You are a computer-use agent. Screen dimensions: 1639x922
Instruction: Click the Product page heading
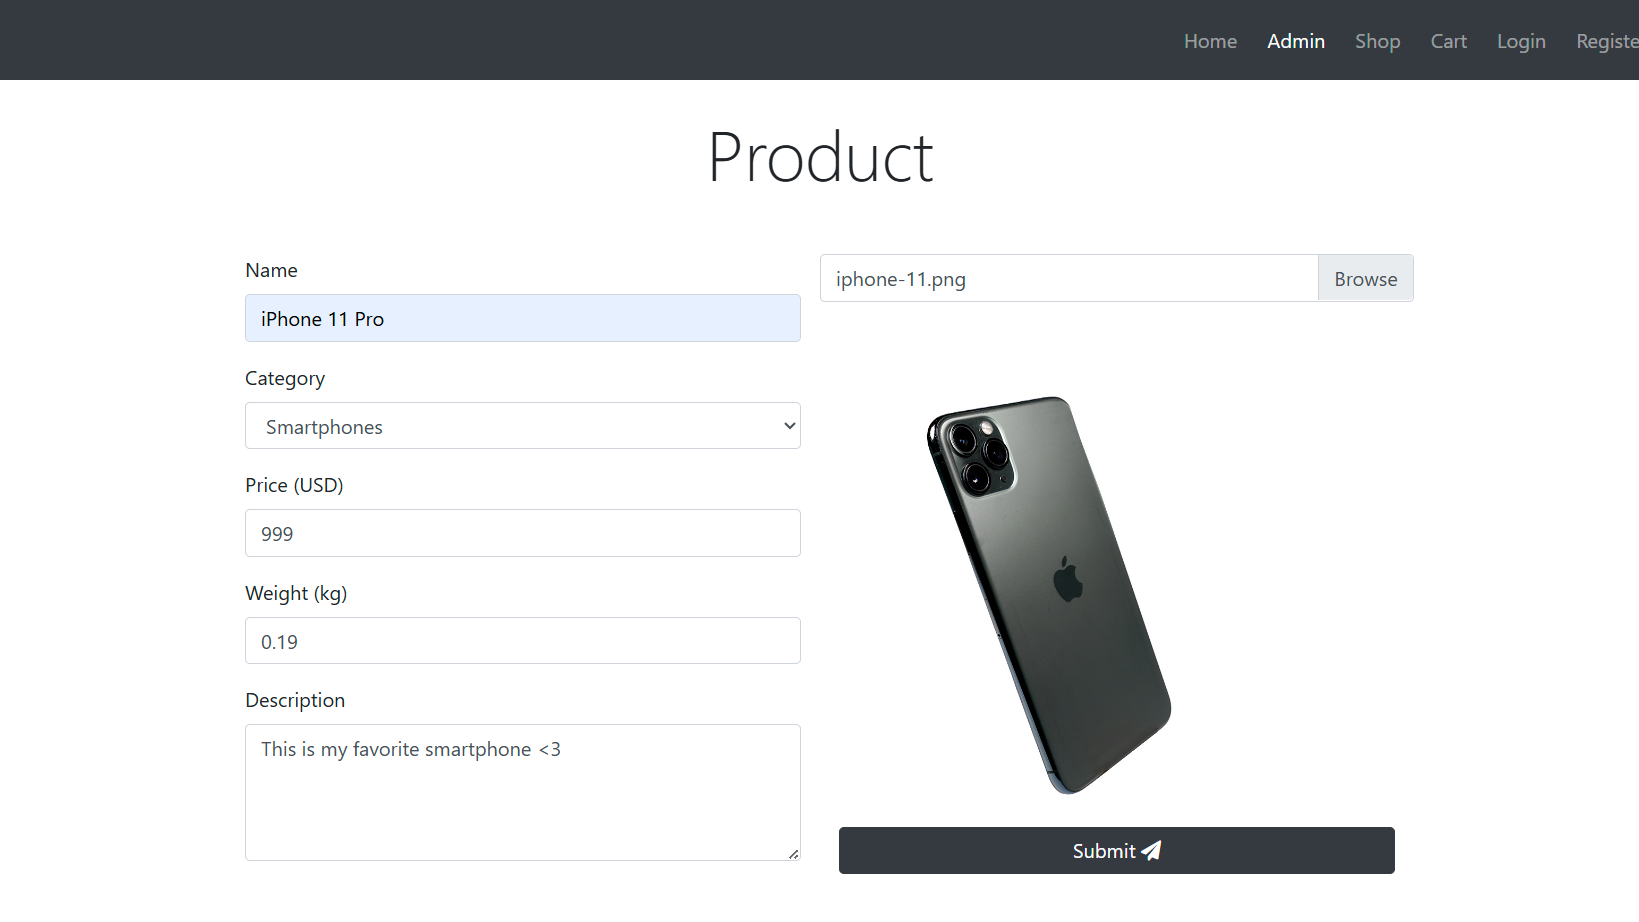click(x=820, y=157)
